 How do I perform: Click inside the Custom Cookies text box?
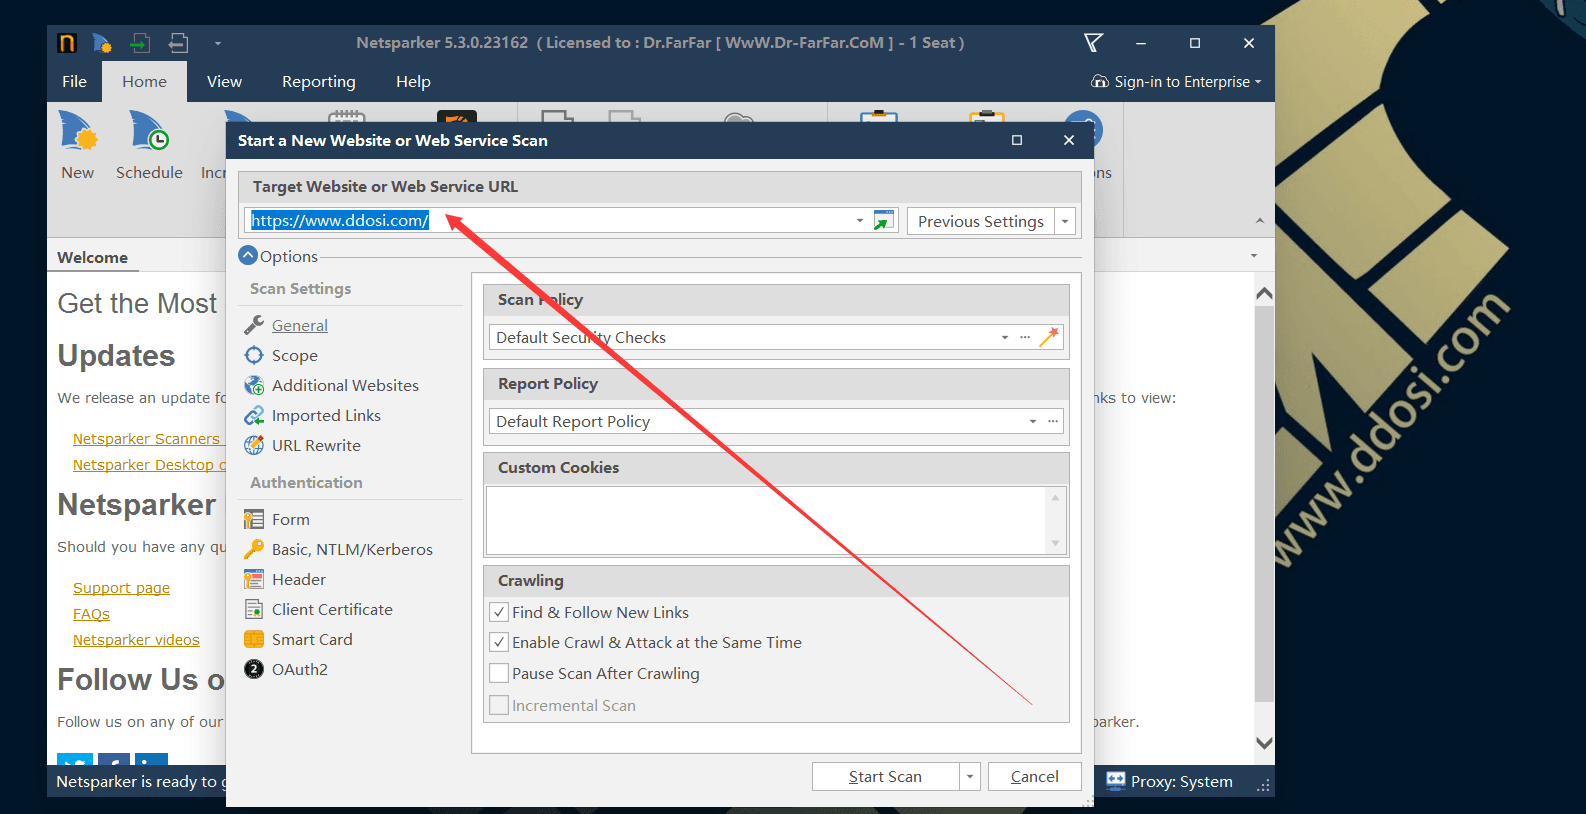tap(766, 520)
